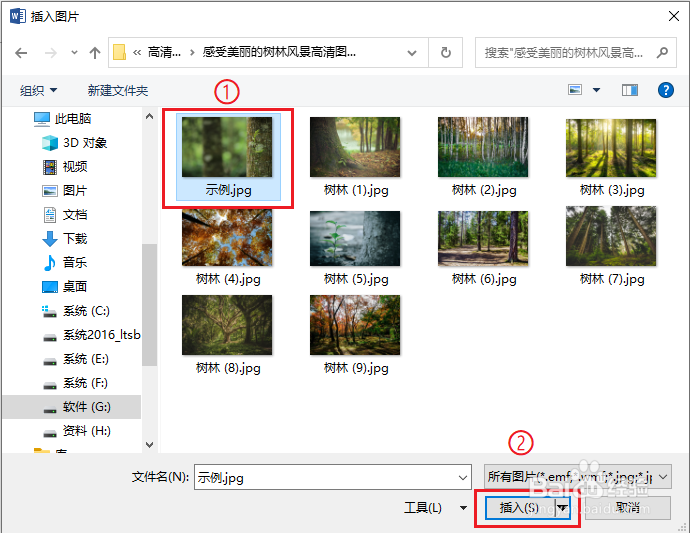Click the navigation pane scrollbar thumb

coord(150,305)
